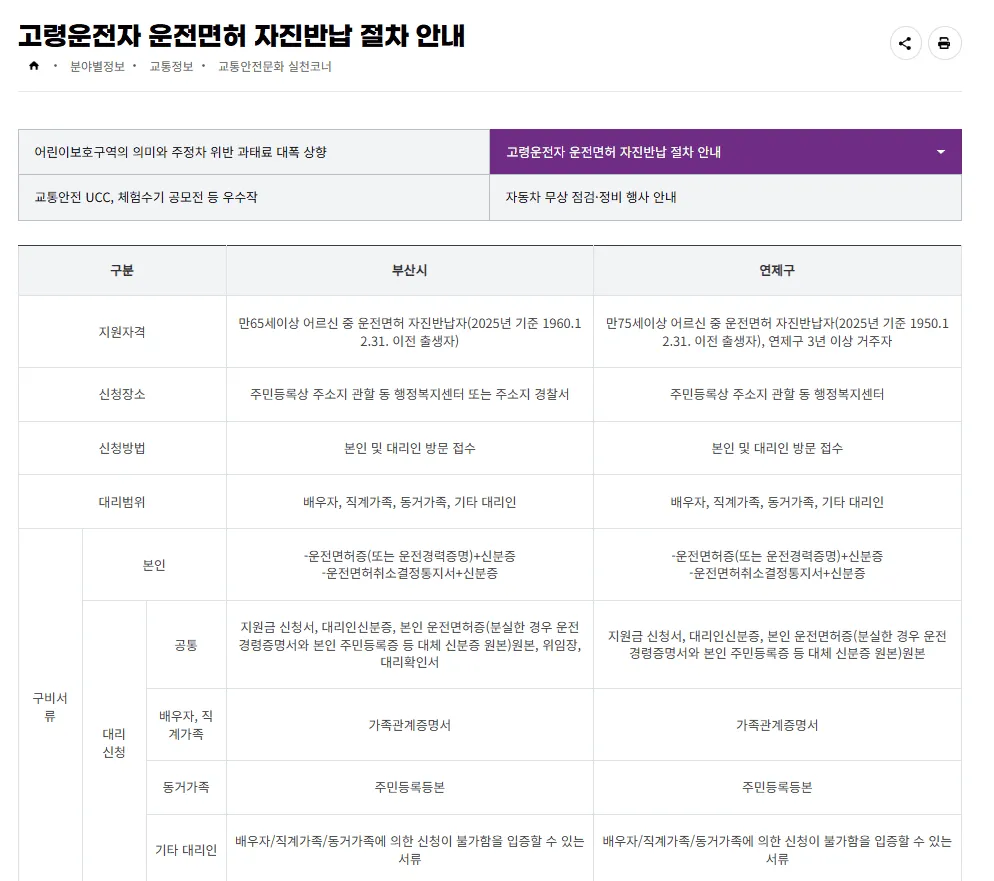Click 부산시 본인 운전면허증 documents cell
This screenshot has height=881, width=994.
[410, 565]
